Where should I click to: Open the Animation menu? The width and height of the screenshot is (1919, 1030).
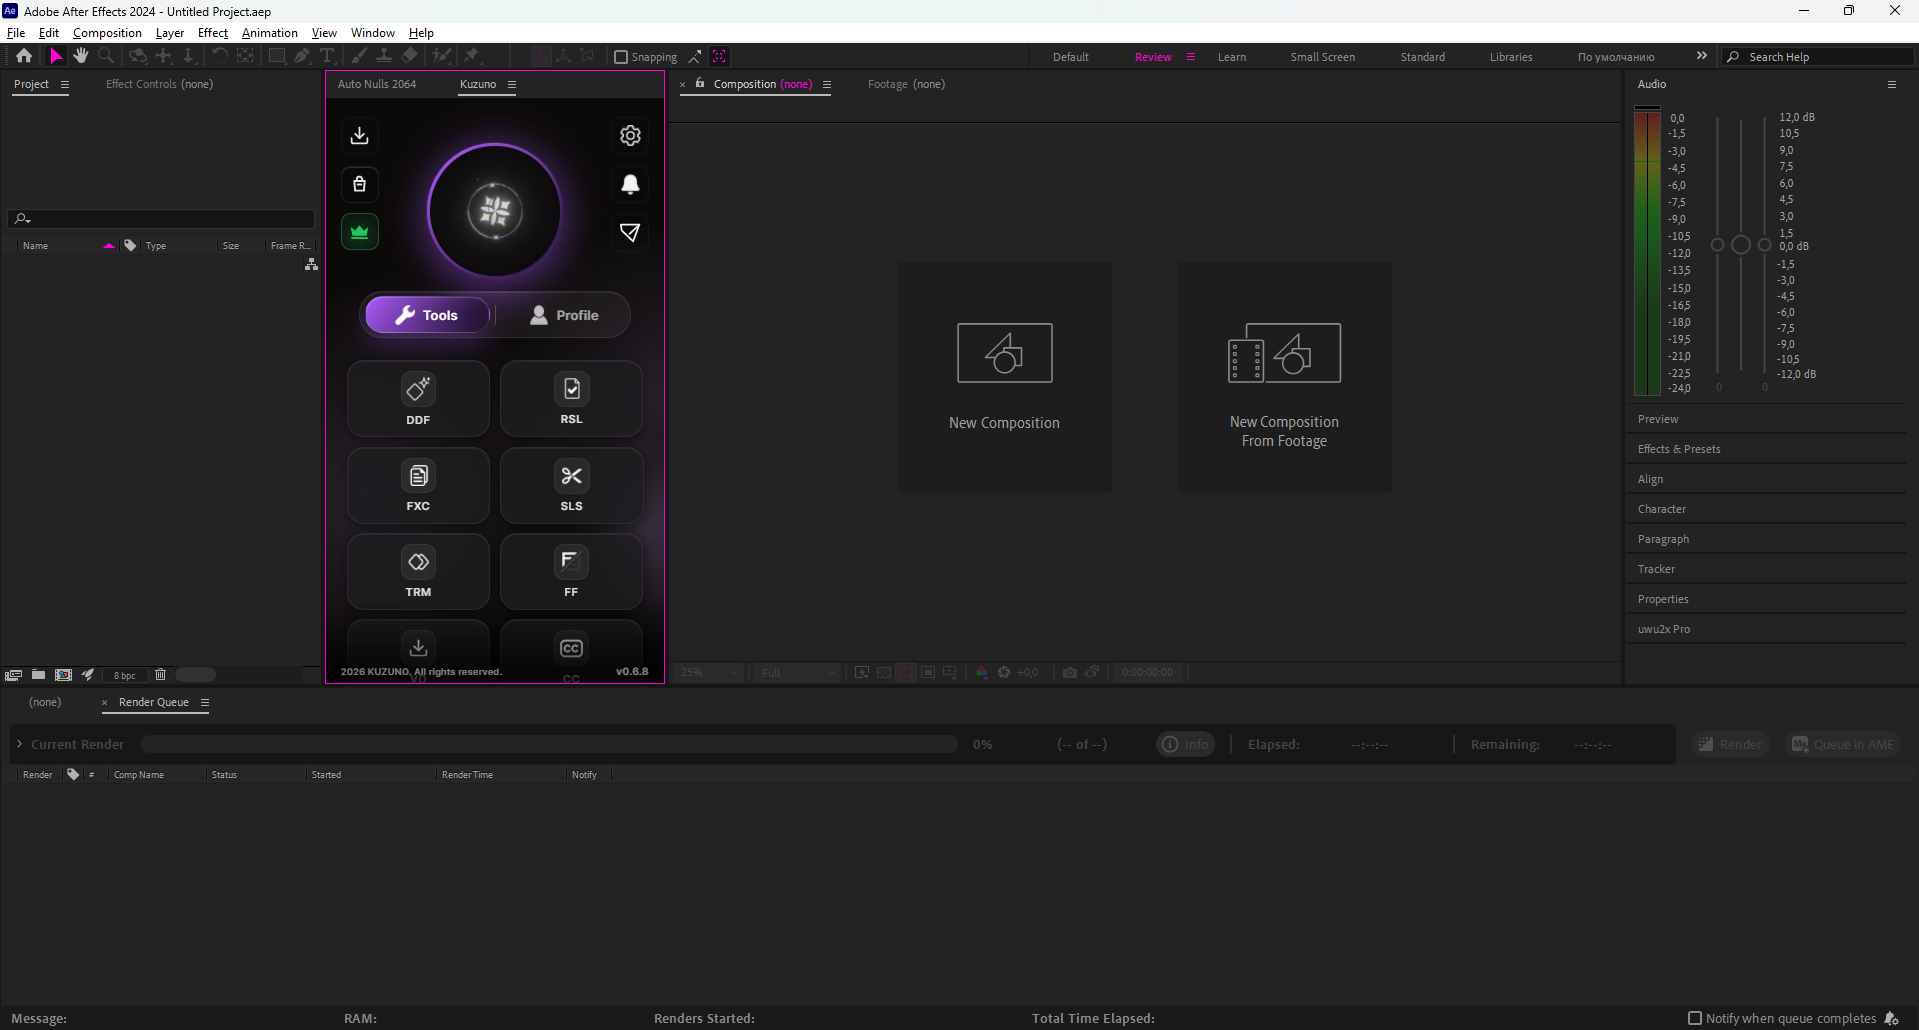(270, 33)
